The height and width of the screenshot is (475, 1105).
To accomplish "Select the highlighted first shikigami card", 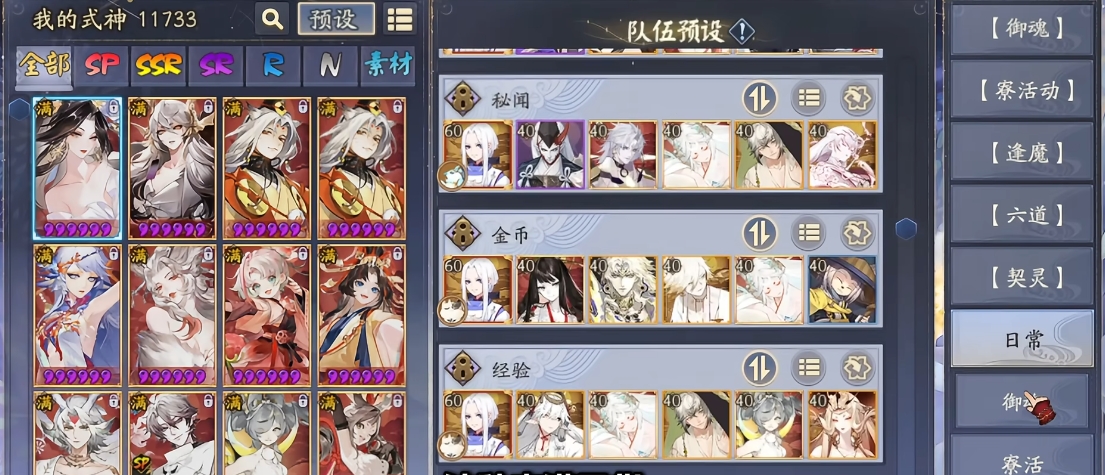I will (78, 168).
